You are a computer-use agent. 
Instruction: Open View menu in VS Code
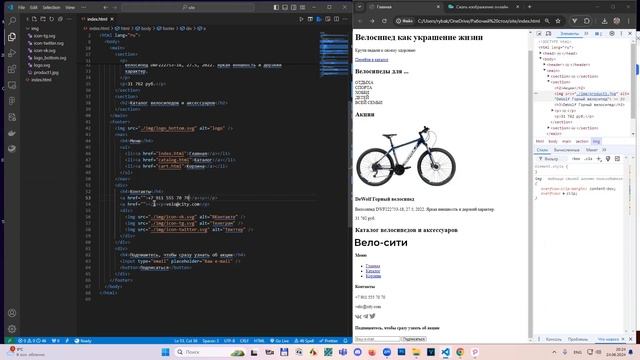tap(70, 7)
